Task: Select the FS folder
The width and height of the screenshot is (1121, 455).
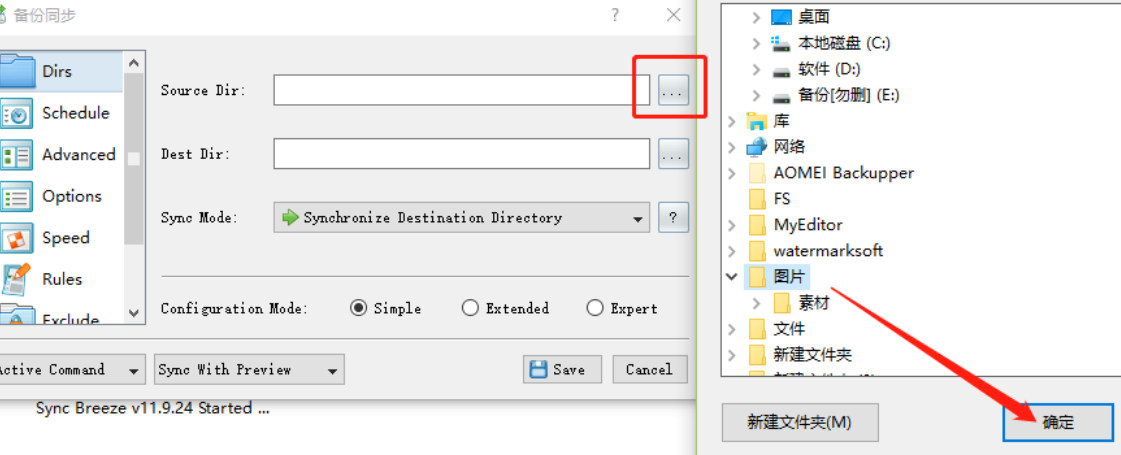Action: [769, 198]
